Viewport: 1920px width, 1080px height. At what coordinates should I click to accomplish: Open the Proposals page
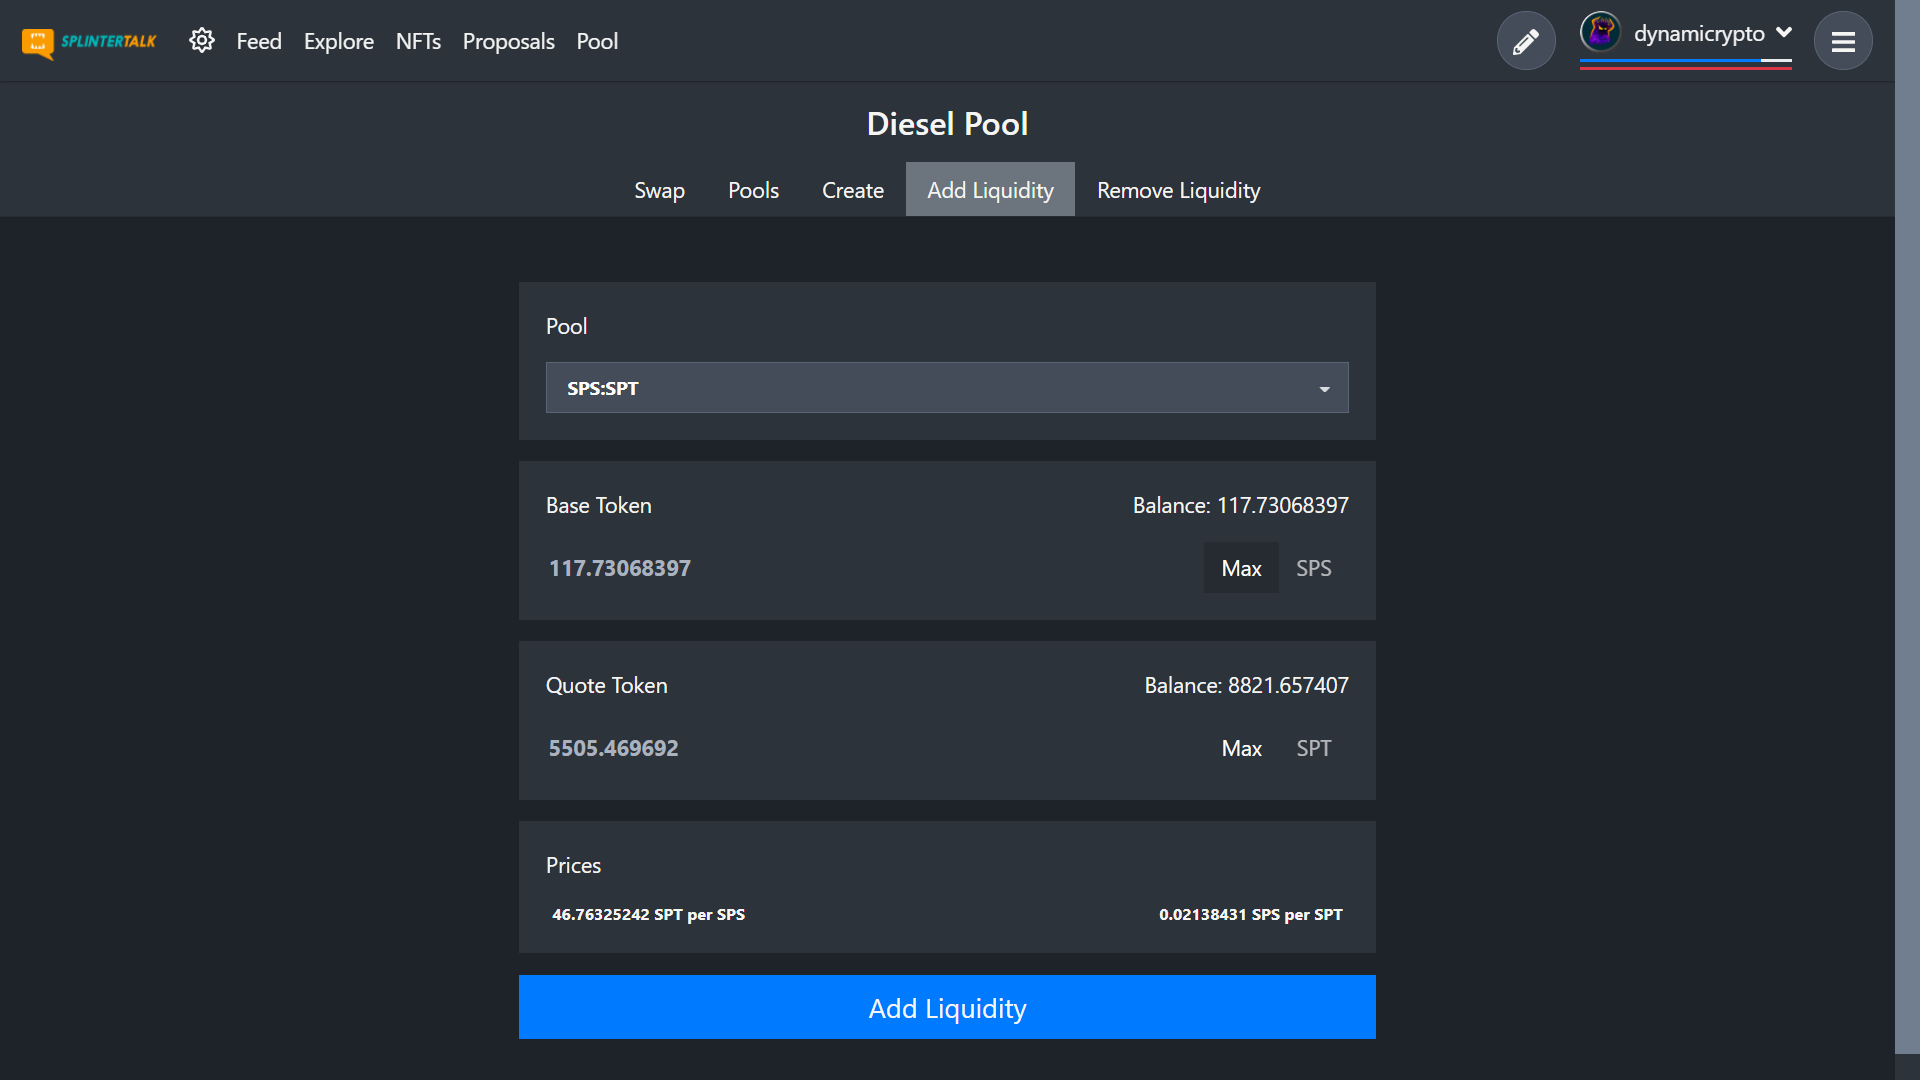(x=508, y=41)
